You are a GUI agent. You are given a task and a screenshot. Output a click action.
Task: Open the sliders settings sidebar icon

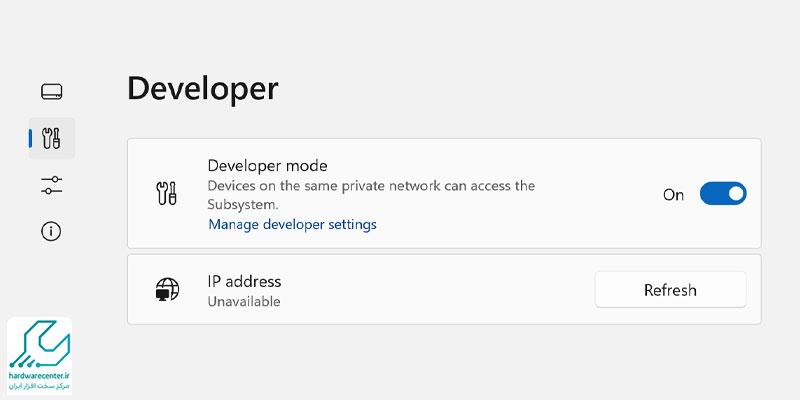point(52,185)
